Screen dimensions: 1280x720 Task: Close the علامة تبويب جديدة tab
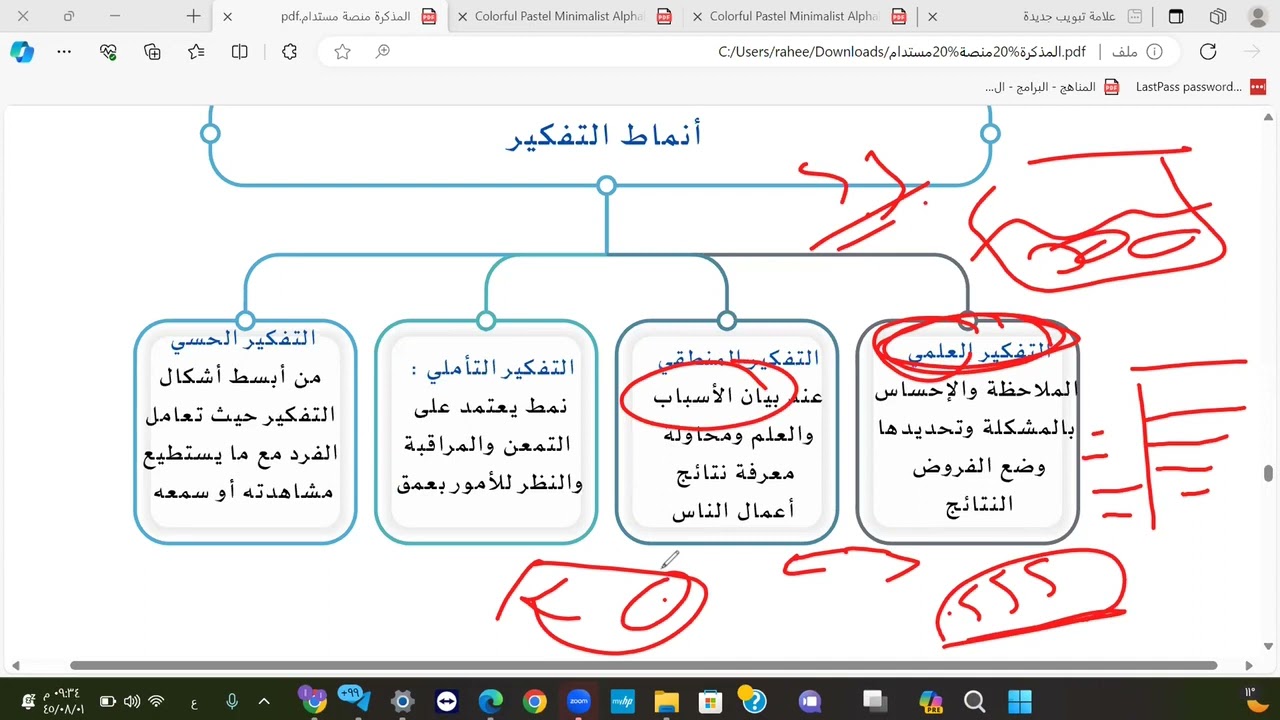point(932,16)
